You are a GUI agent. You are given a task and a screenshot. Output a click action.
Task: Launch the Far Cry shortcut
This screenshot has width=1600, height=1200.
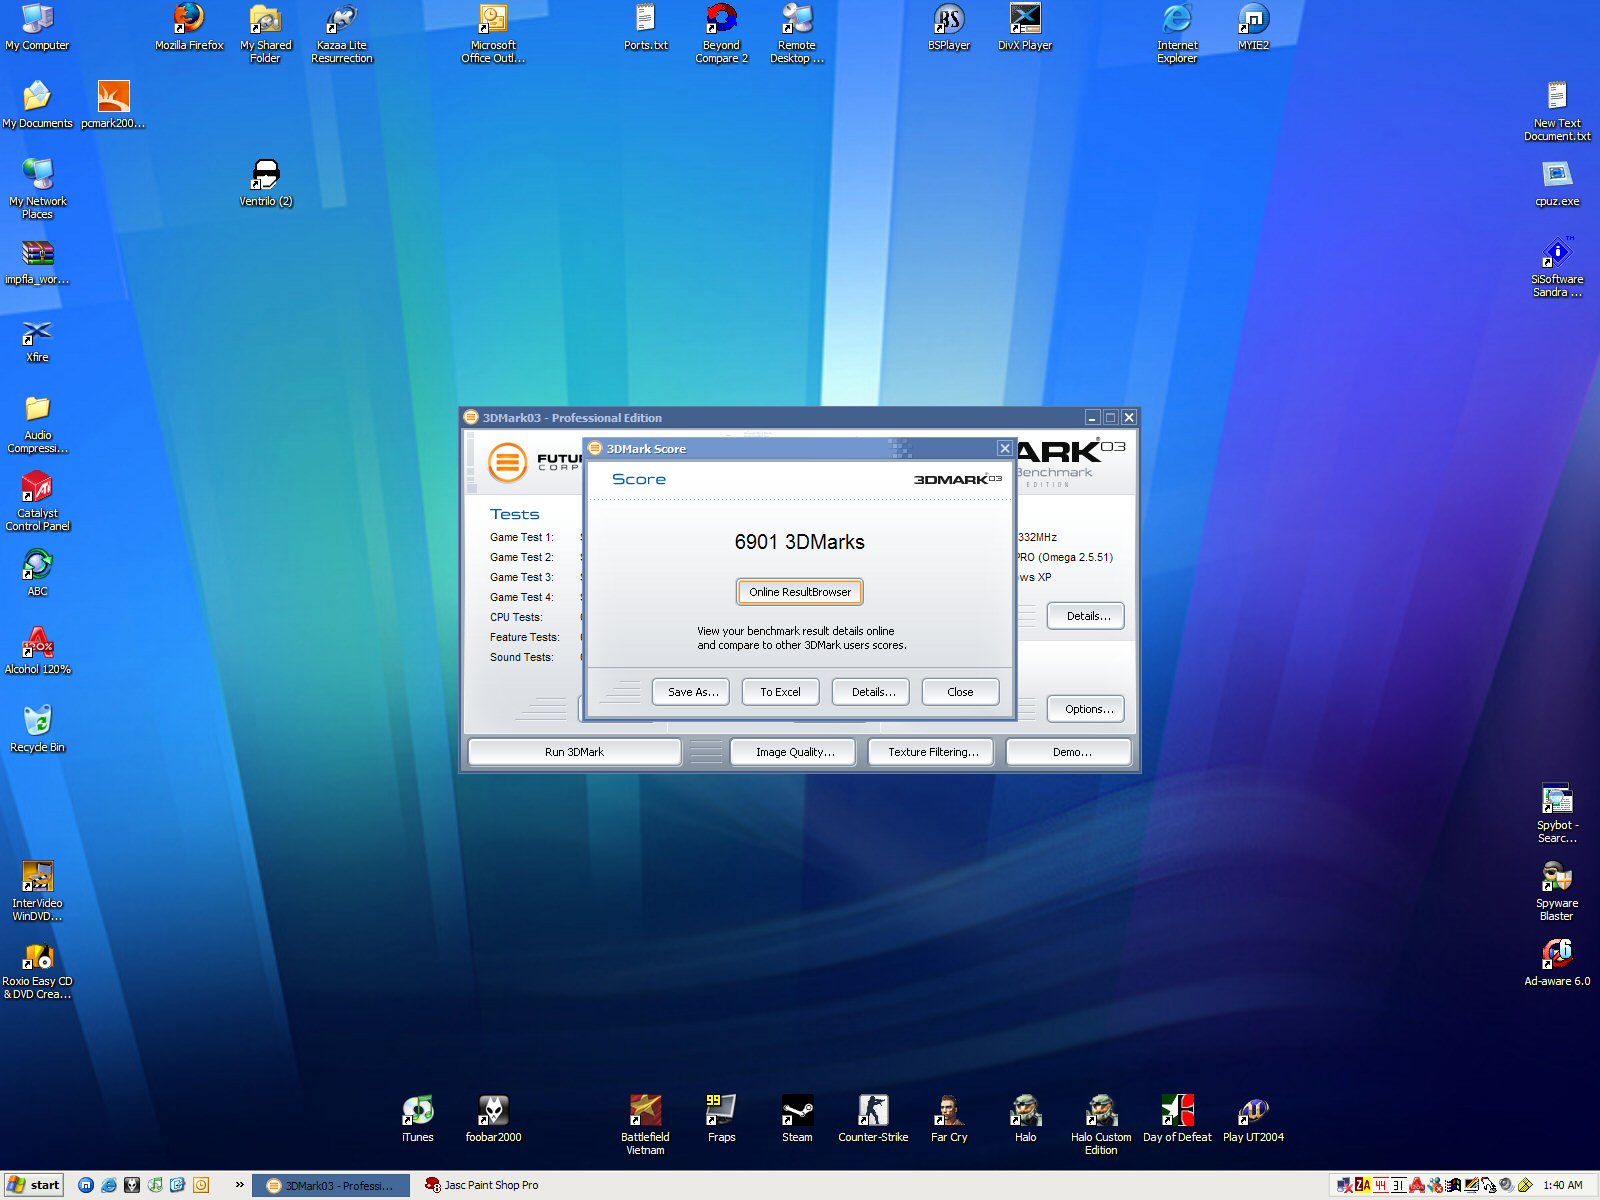click(949, 1119)
